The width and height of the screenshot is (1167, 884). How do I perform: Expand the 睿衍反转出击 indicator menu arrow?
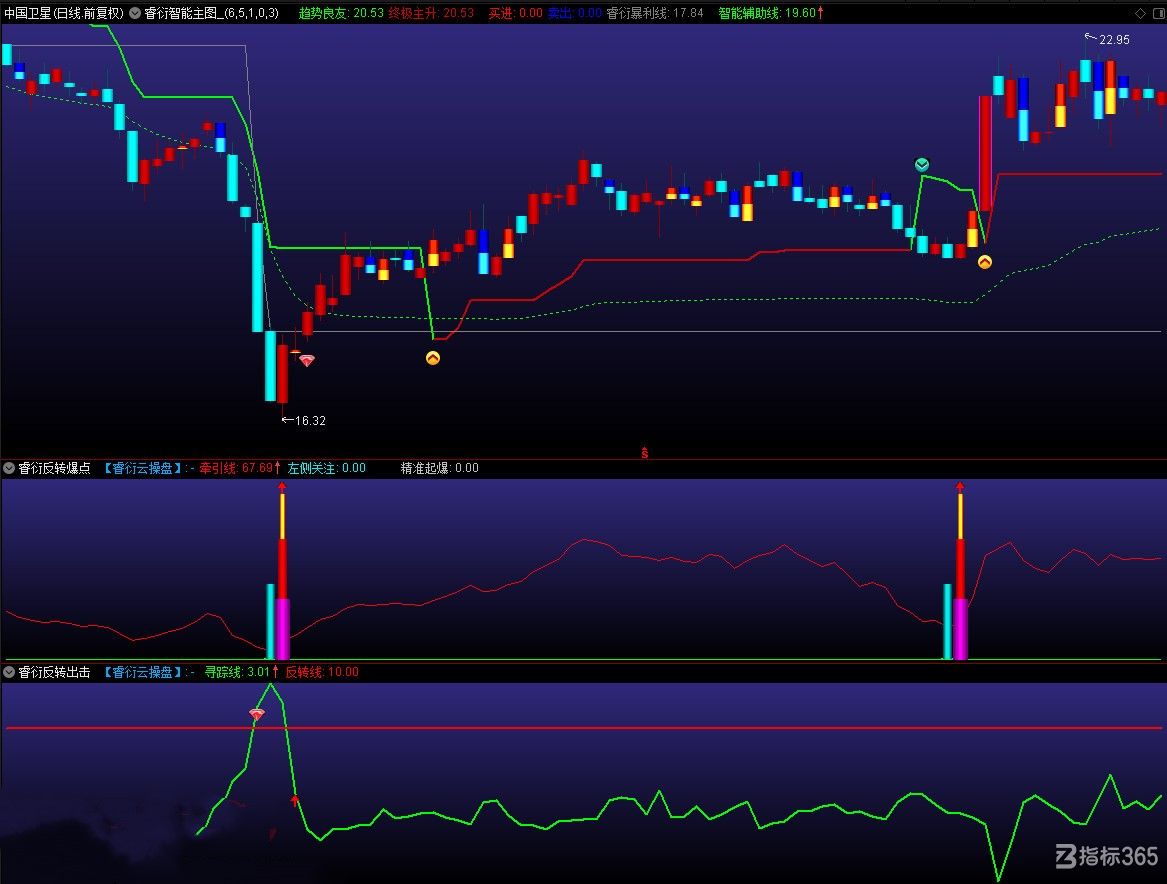[x=9, y=672]
